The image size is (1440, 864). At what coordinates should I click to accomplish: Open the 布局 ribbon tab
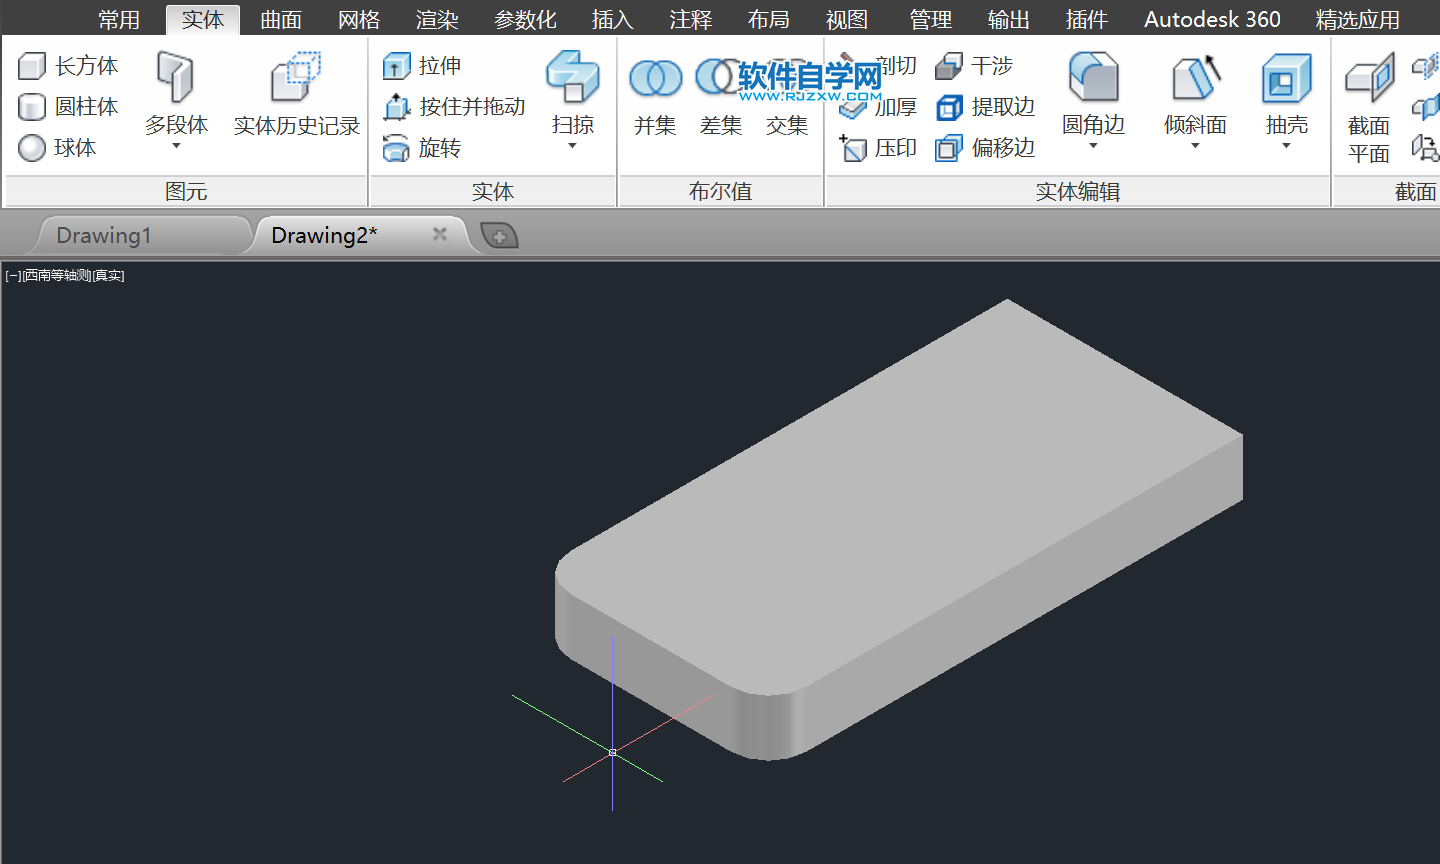coord(769,19)
